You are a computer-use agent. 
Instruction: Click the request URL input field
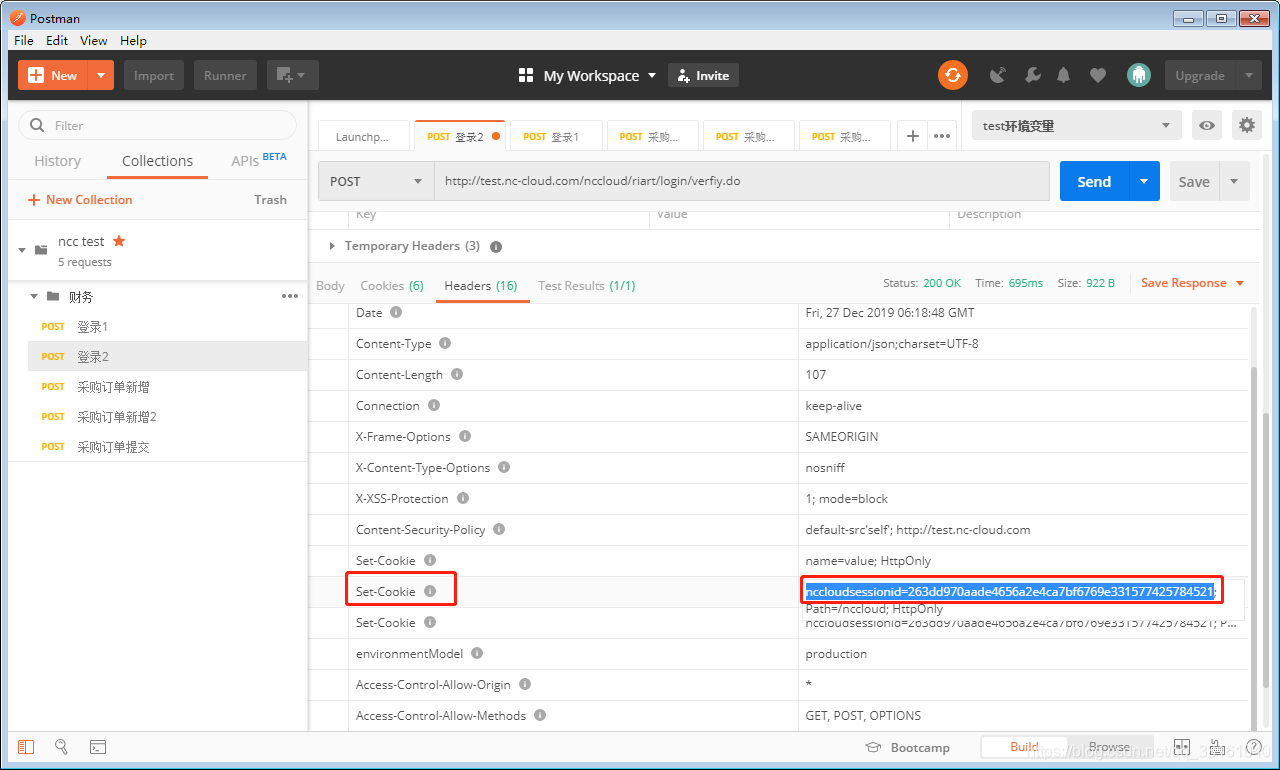coord(742,181)
